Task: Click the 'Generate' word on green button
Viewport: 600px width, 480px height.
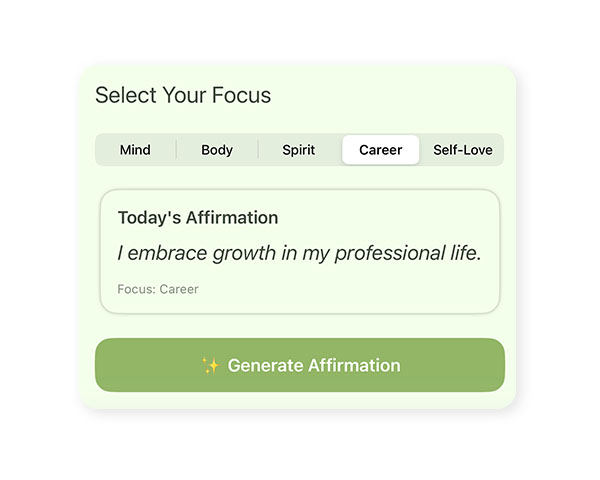Action: pyautogui.click(x=264, y=366)
